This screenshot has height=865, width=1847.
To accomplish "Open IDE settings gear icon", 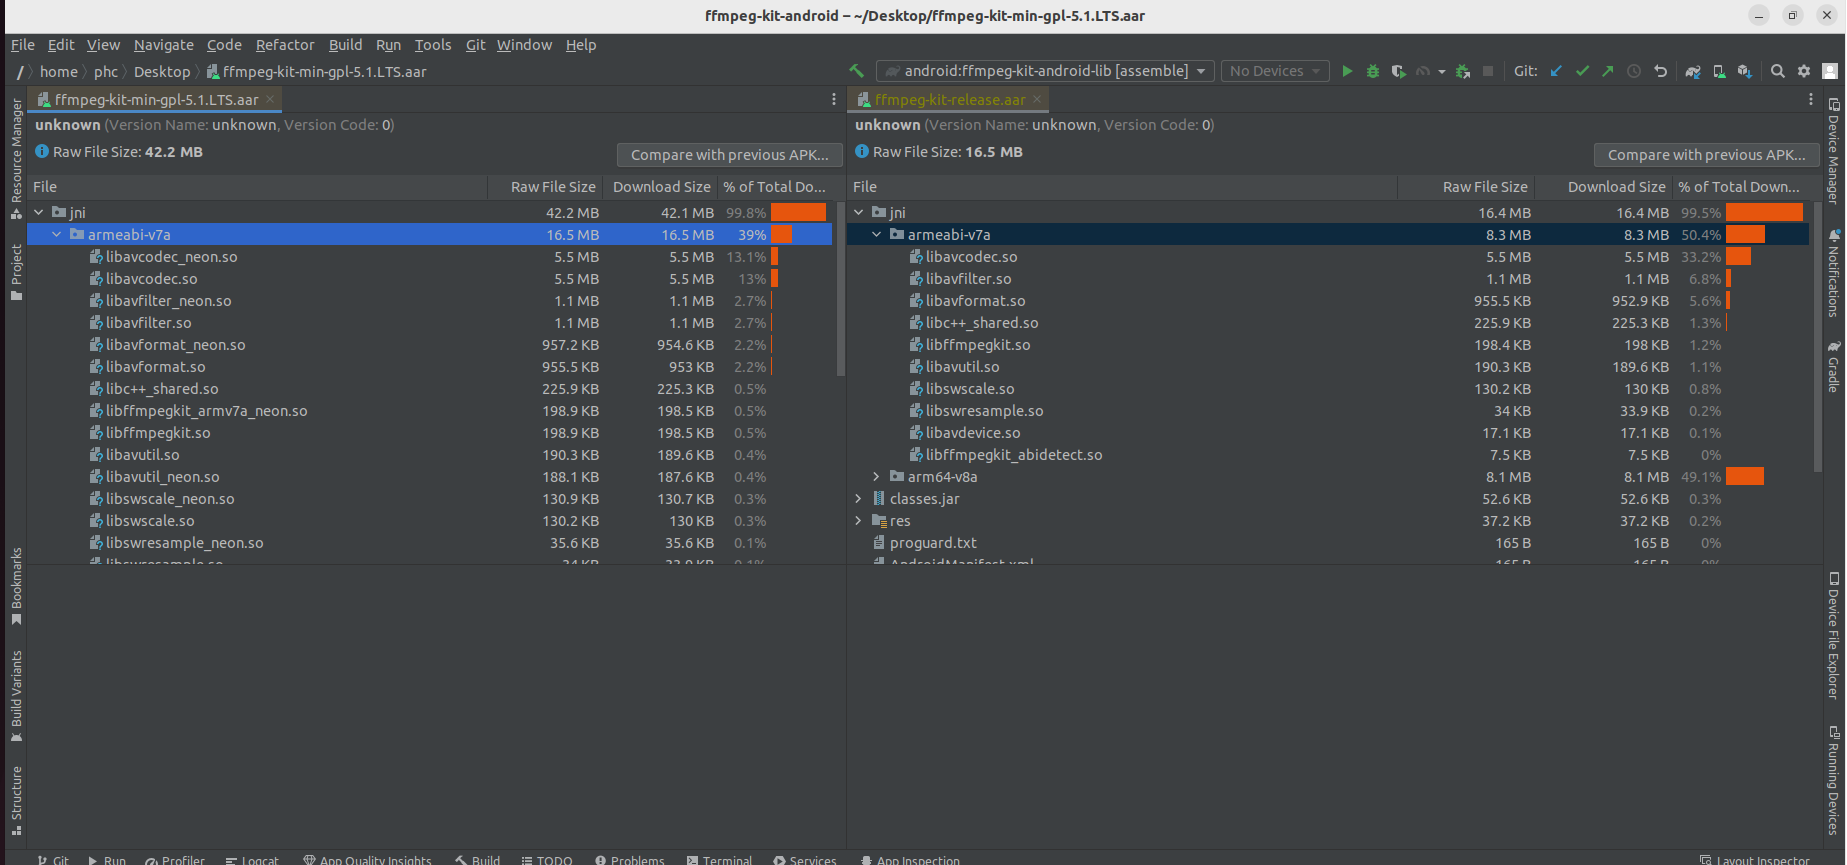I will pos(1804,71).
